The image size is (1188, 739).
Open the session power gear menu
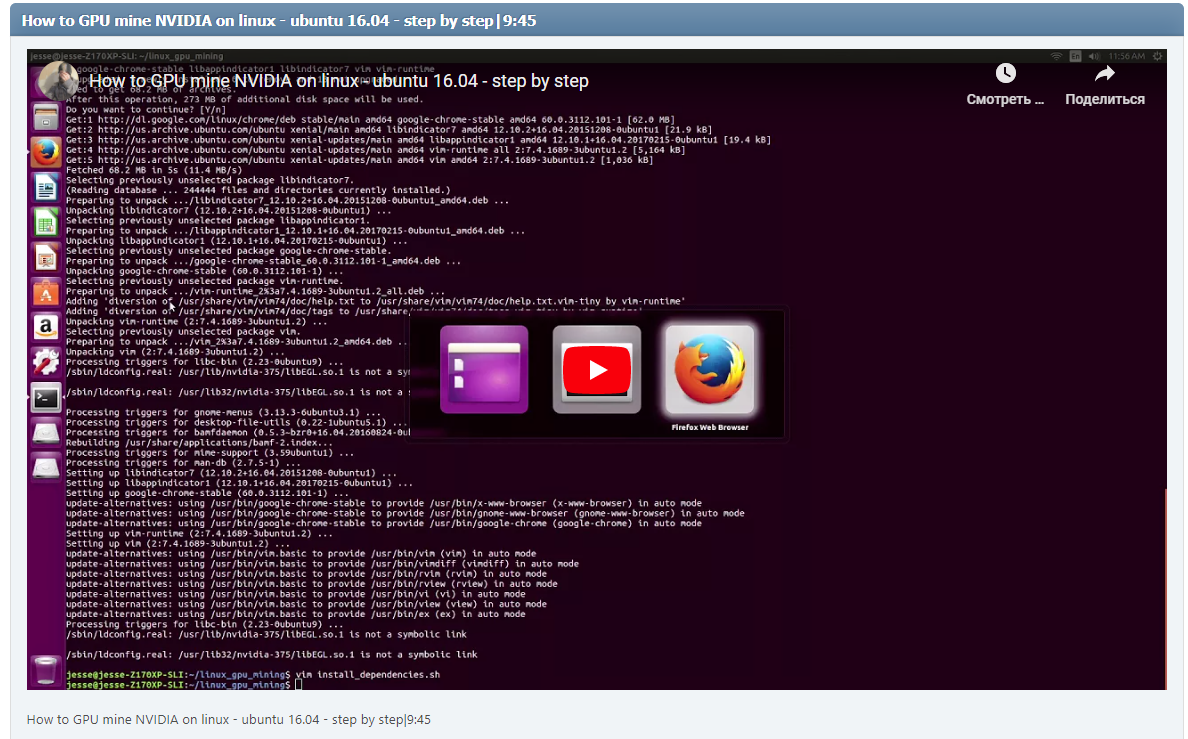click(x=1157, y=56)
